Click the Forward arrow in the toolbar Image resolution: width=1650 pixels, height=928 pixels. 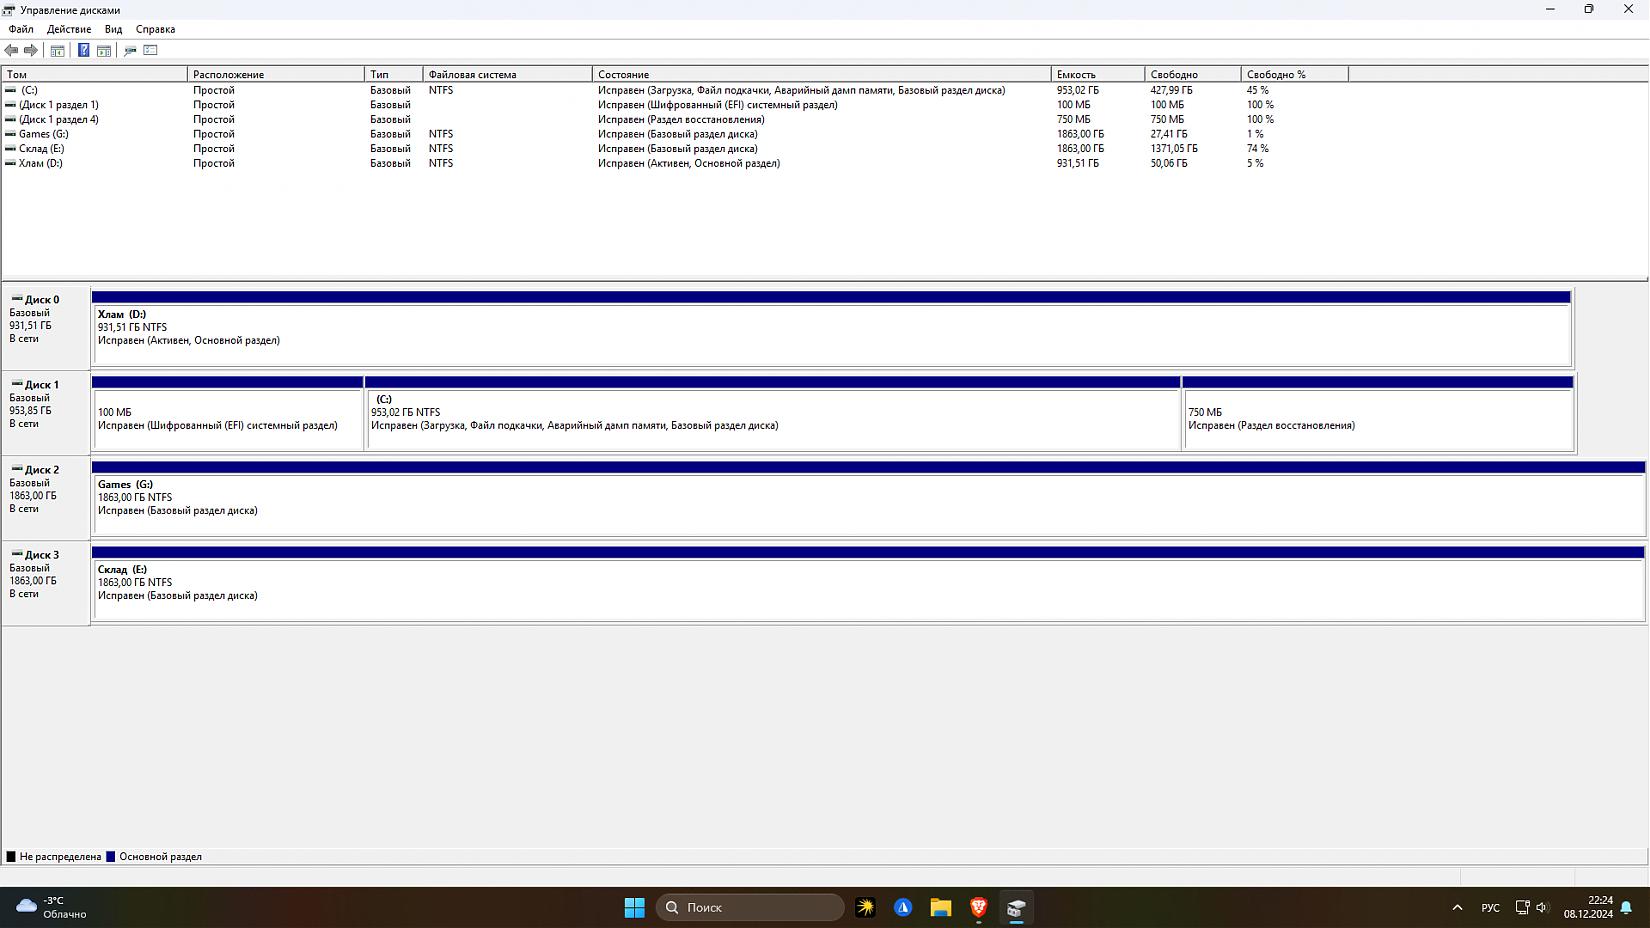tap(31, 50)
